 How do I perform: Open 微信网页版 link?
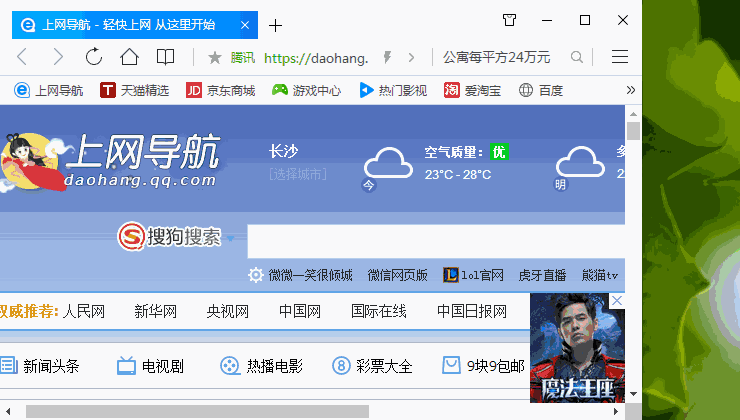(x=397, y=275)
